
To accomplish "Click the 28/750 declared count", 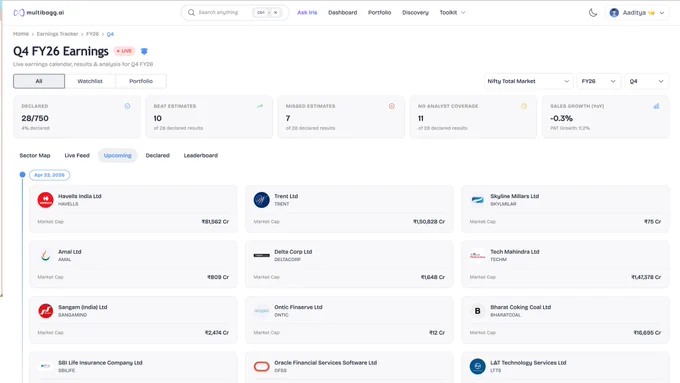I will 35,118.
